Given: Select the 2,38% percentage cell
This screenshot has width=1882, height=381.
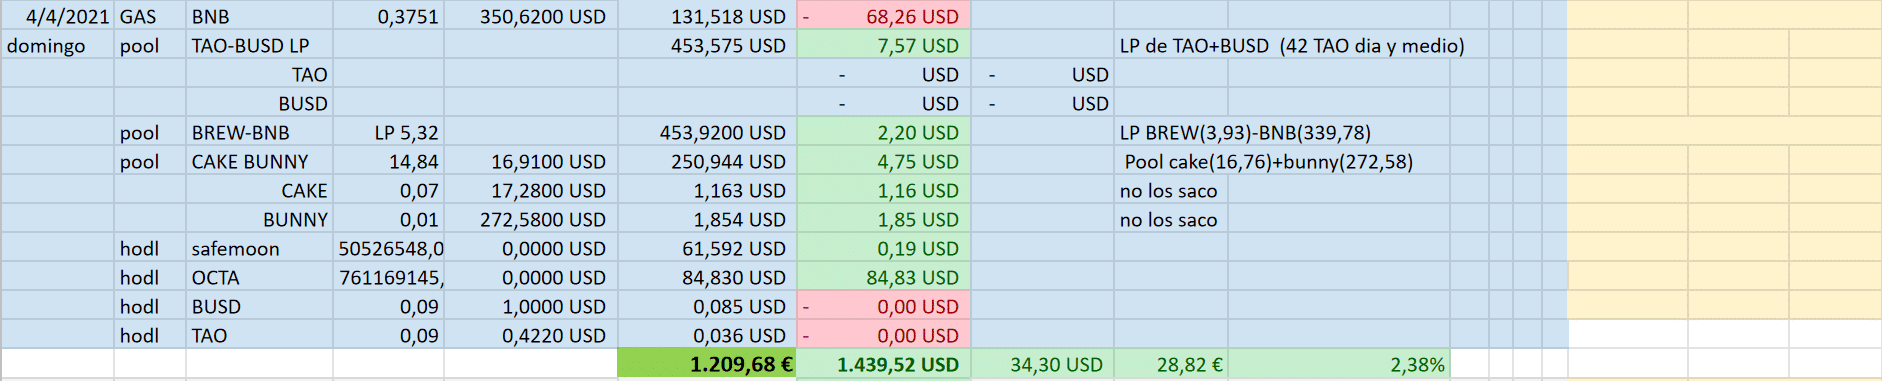Looking at the screenshot, I should coord(1338,364).
